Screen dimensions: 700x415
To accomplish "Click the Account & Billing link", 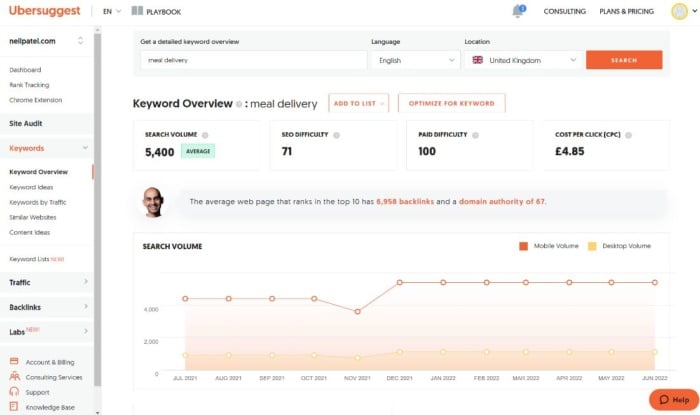I will [x=50, y=362].
